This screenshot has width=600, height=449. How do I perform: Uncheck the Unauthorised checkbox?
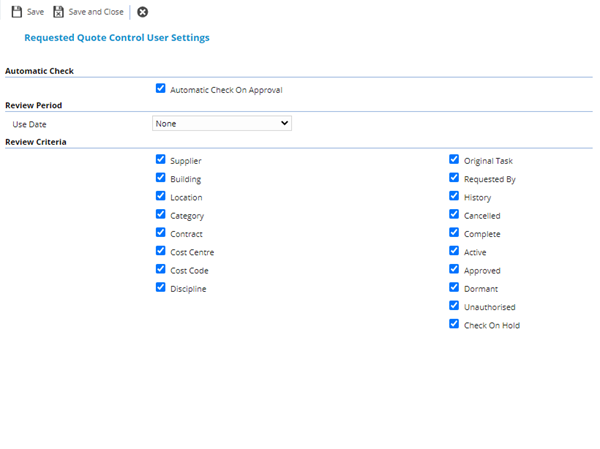(454, 305)
